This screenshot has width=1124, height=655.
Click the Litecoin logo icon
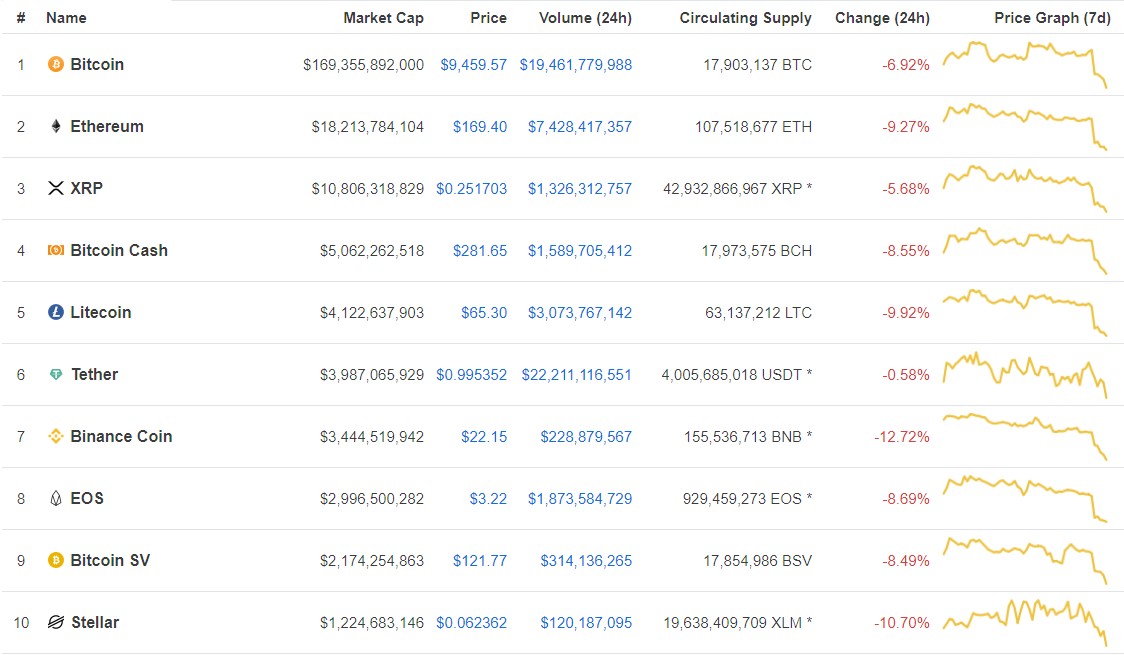55,312
